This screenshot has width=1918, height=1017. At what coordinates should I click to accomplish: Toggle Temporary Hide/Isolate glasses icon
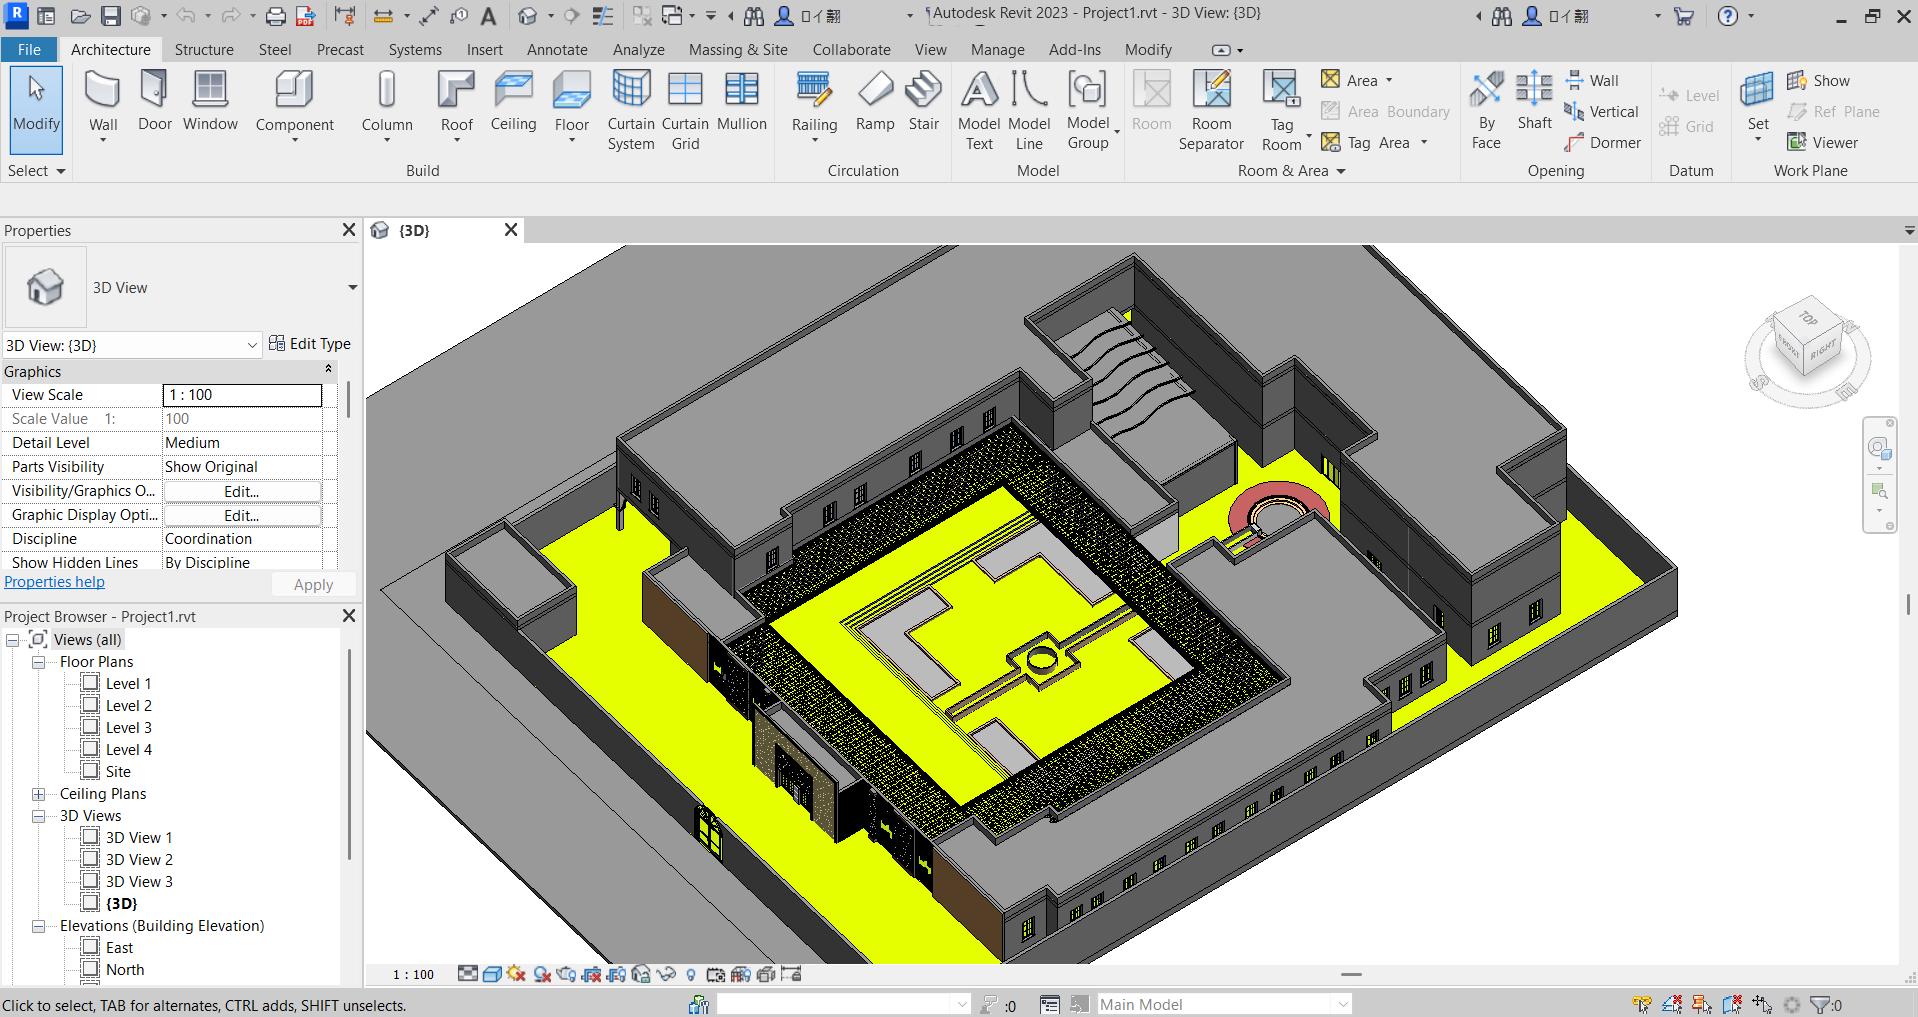666,974
